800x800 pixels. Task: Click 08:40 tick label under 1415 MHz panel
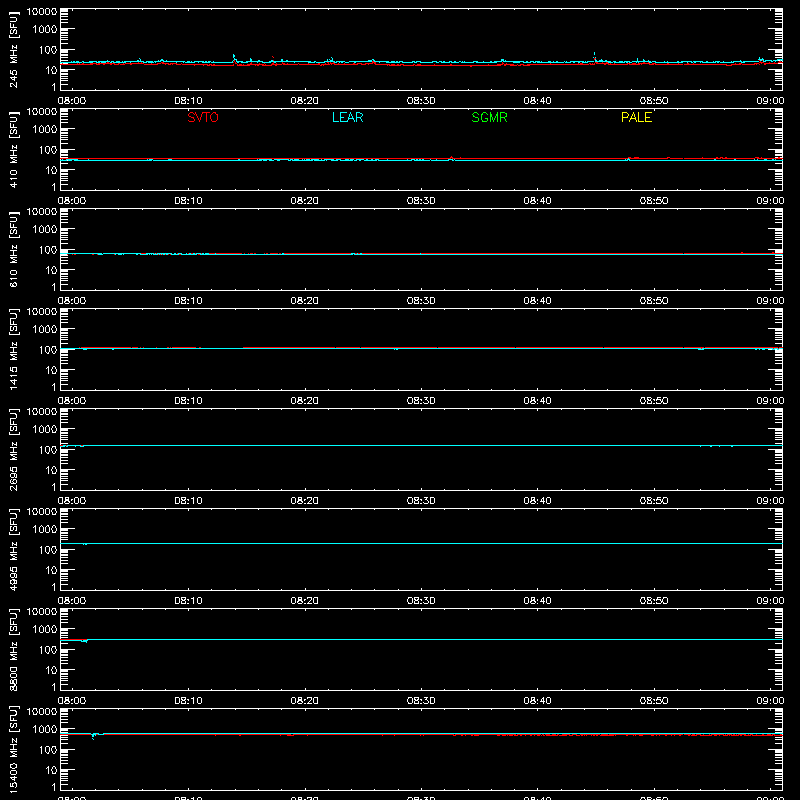tap(537, 401)
